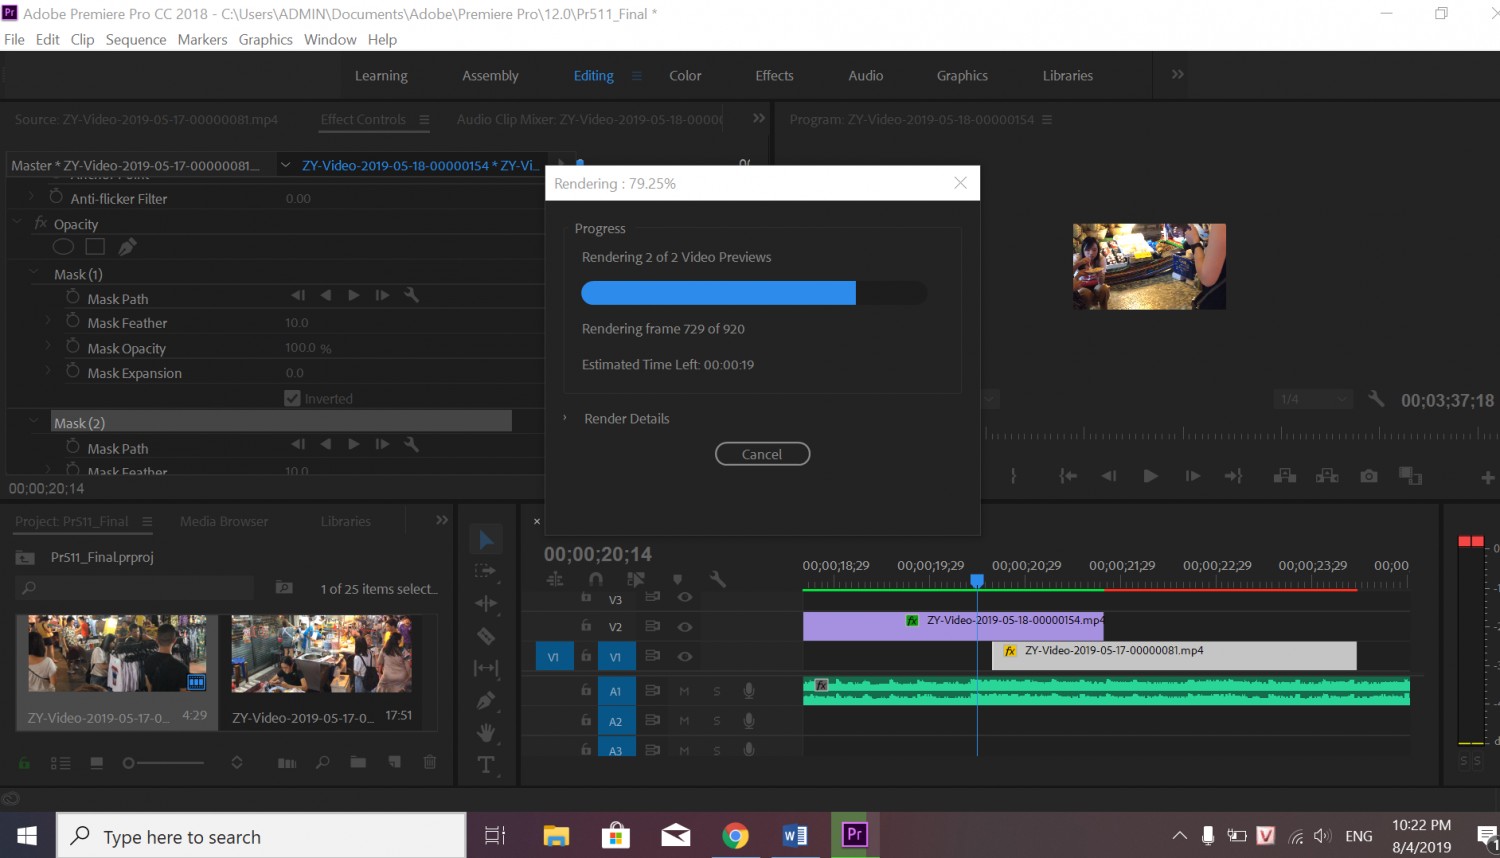Open the playback resolution 1/4 dropdown
This screenshot has width=1500, height=858.
point(1314,399)
